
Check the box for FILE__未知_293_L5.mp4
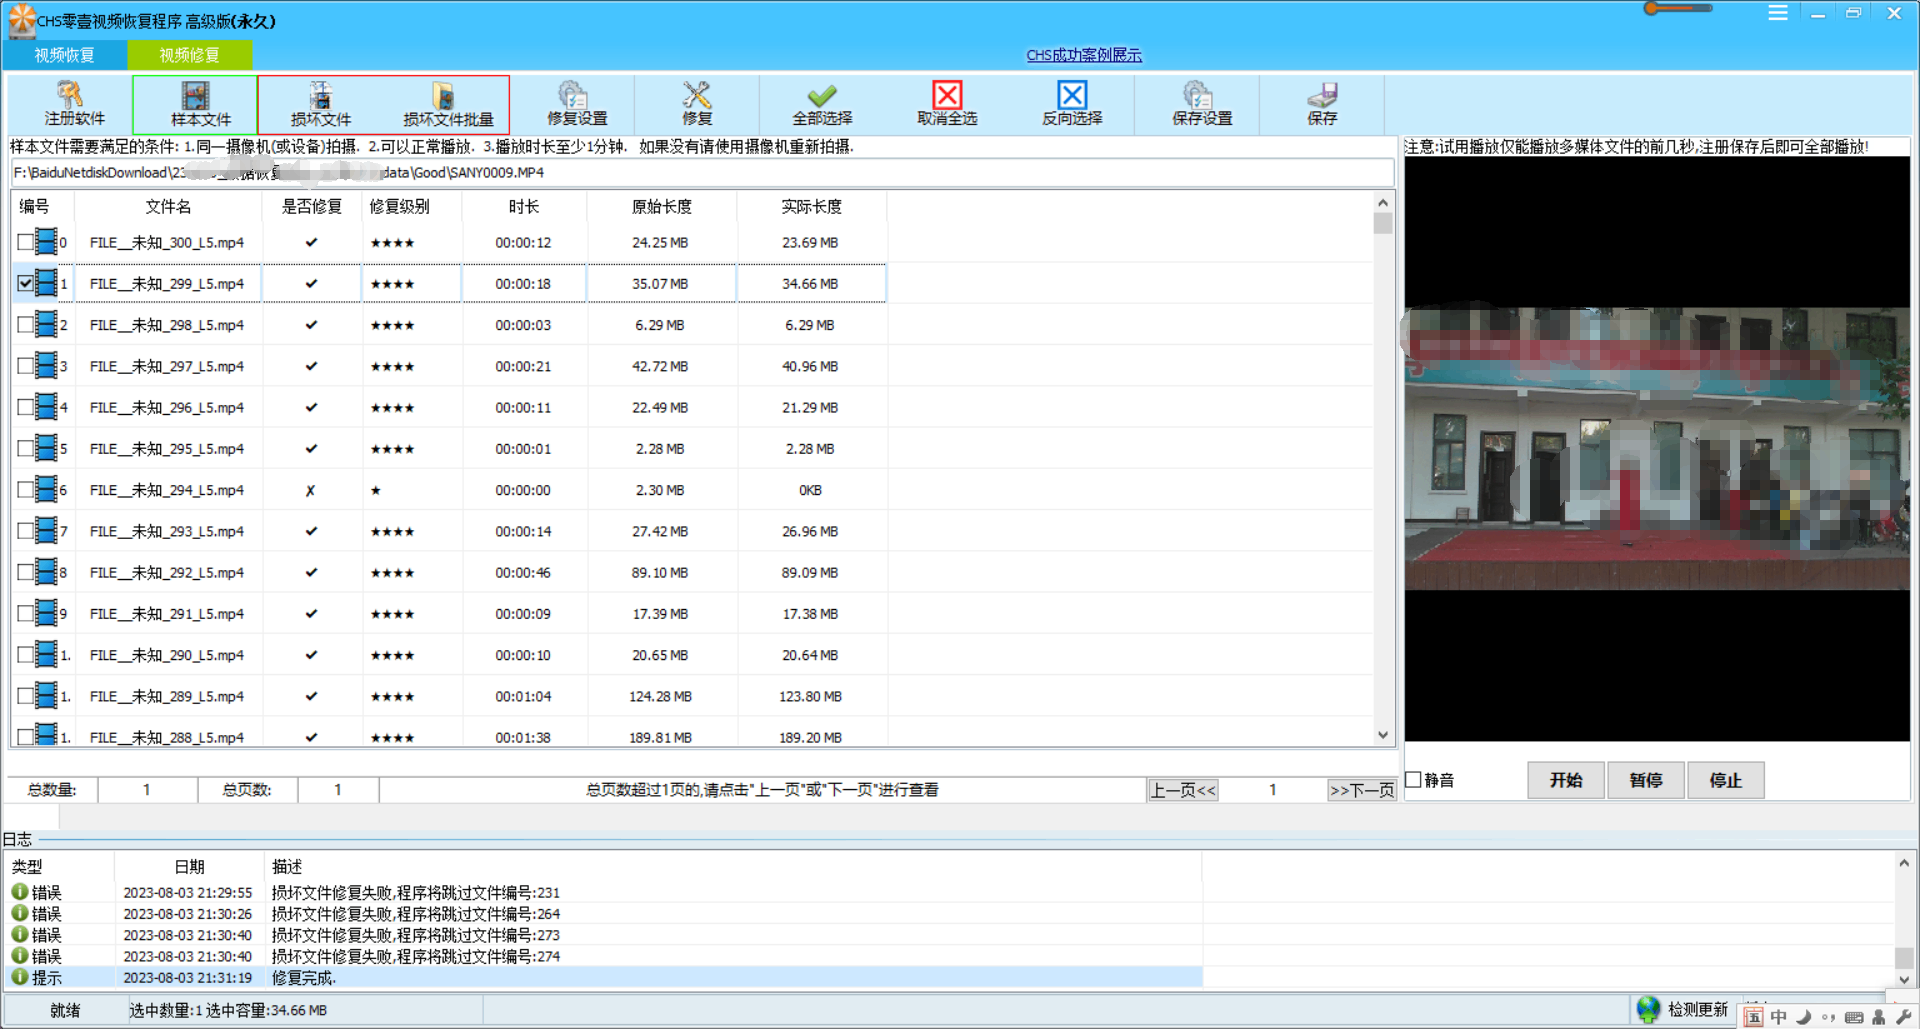(25, 531)
